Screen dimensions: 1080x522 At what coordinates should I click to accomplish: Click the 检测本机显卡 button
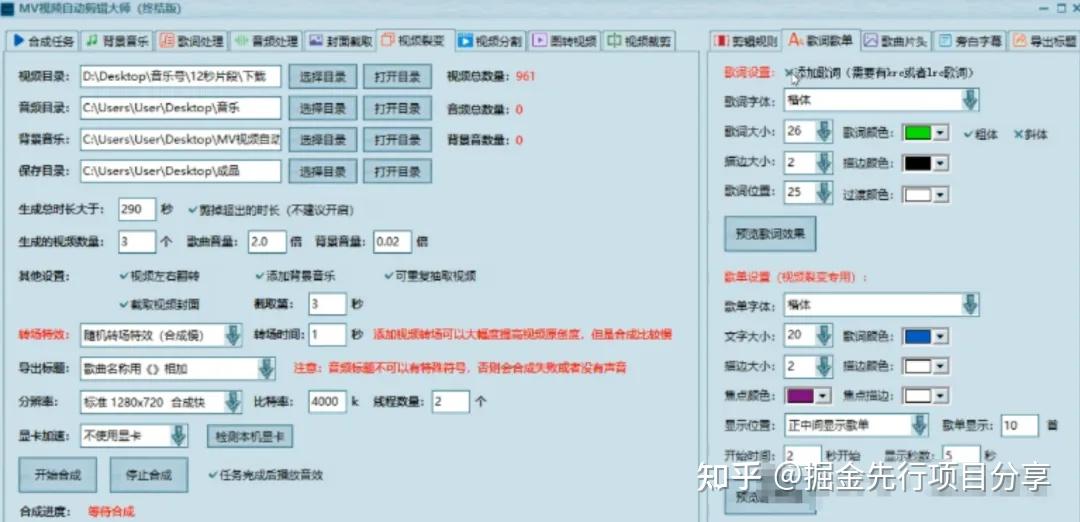pyautogui.click(x=249, y=436)
